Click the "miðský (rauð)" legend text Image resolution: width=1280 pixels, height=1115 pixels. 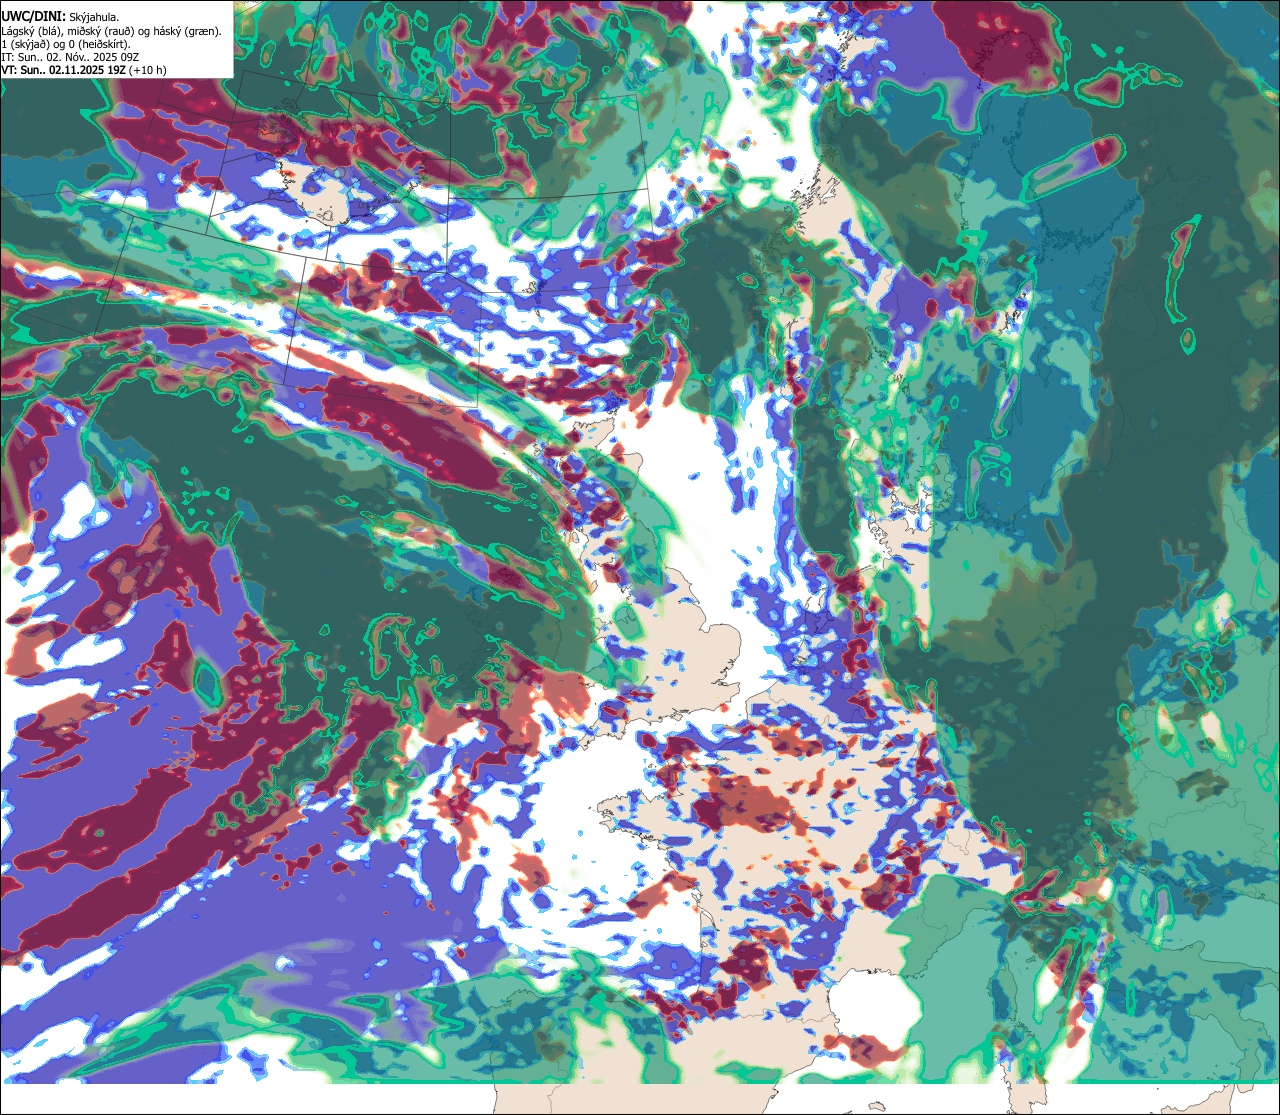point(100,31)
